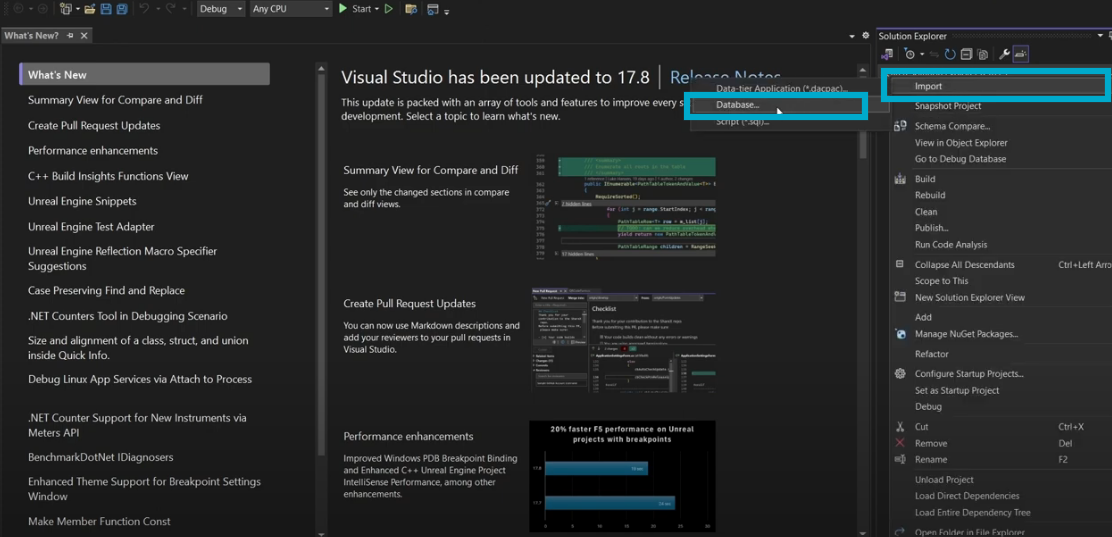Viewport: 1112px width, 537px height.
Task: Open the Start button dropdown arrow
Action: pyautogui.click(x=377, y=9)
